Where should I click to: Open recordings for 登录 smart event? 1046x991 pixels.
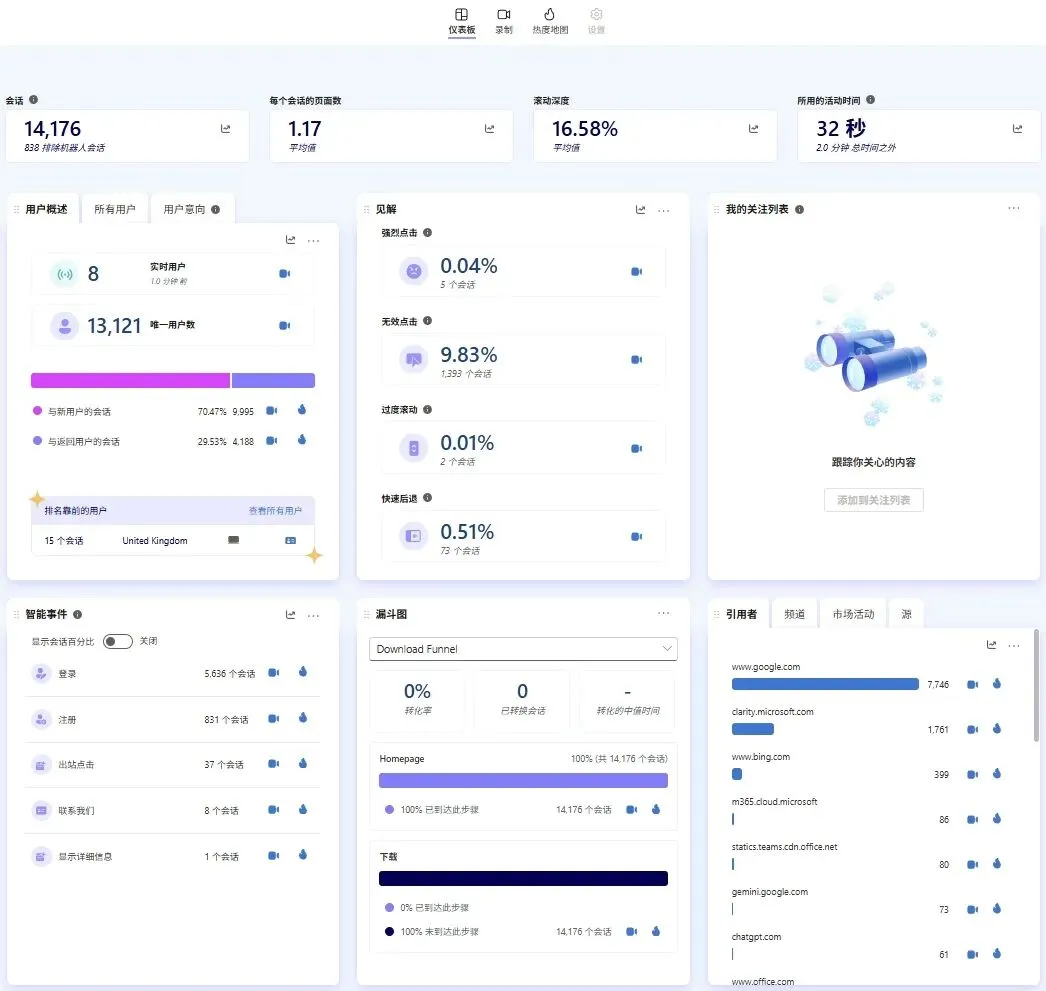tap(274, 672)
